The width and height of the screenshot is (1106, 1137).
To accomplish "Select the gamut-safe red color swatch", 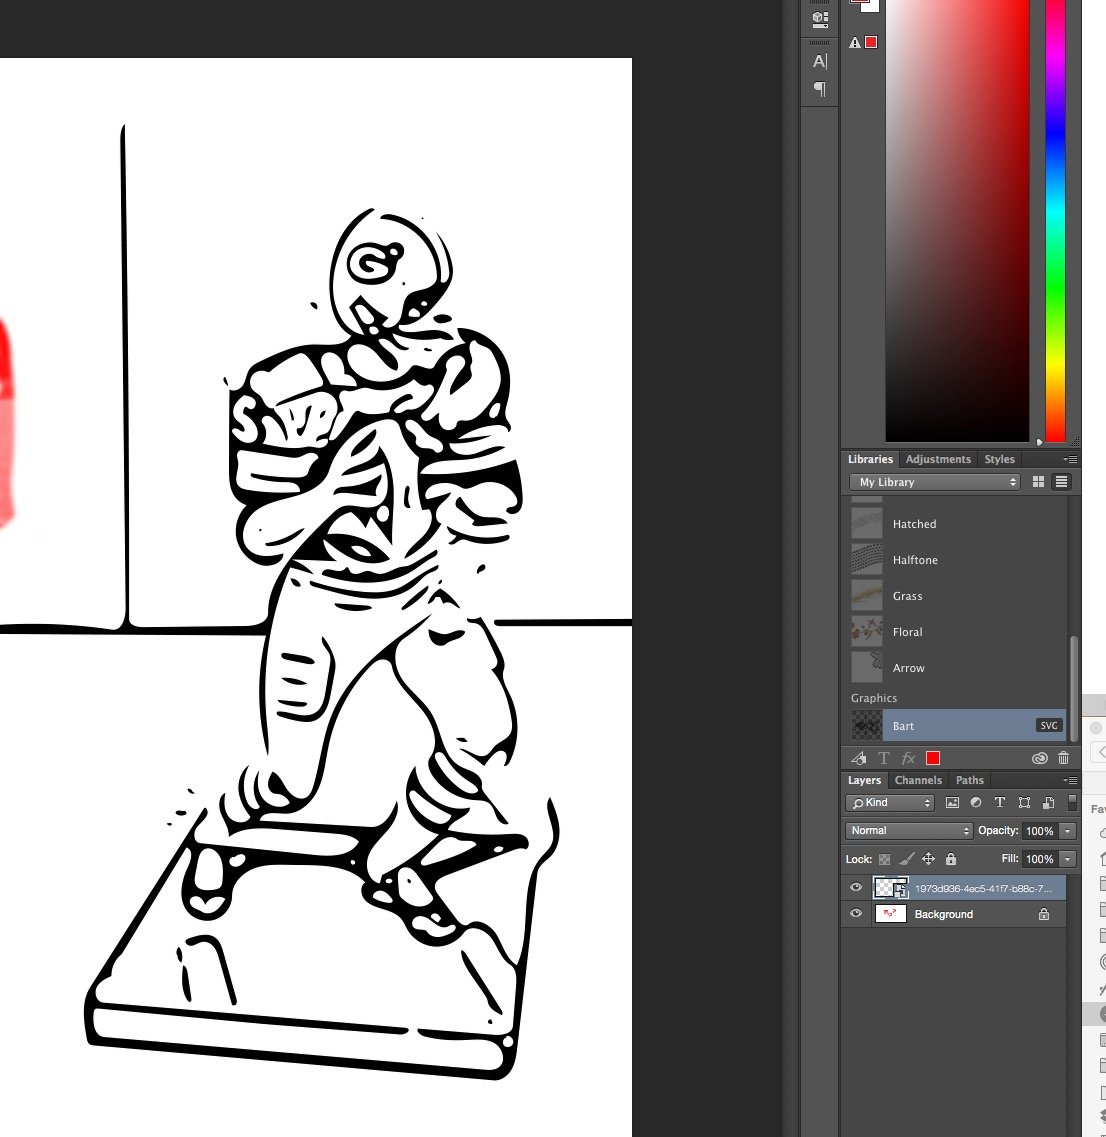I will point(871,42).
